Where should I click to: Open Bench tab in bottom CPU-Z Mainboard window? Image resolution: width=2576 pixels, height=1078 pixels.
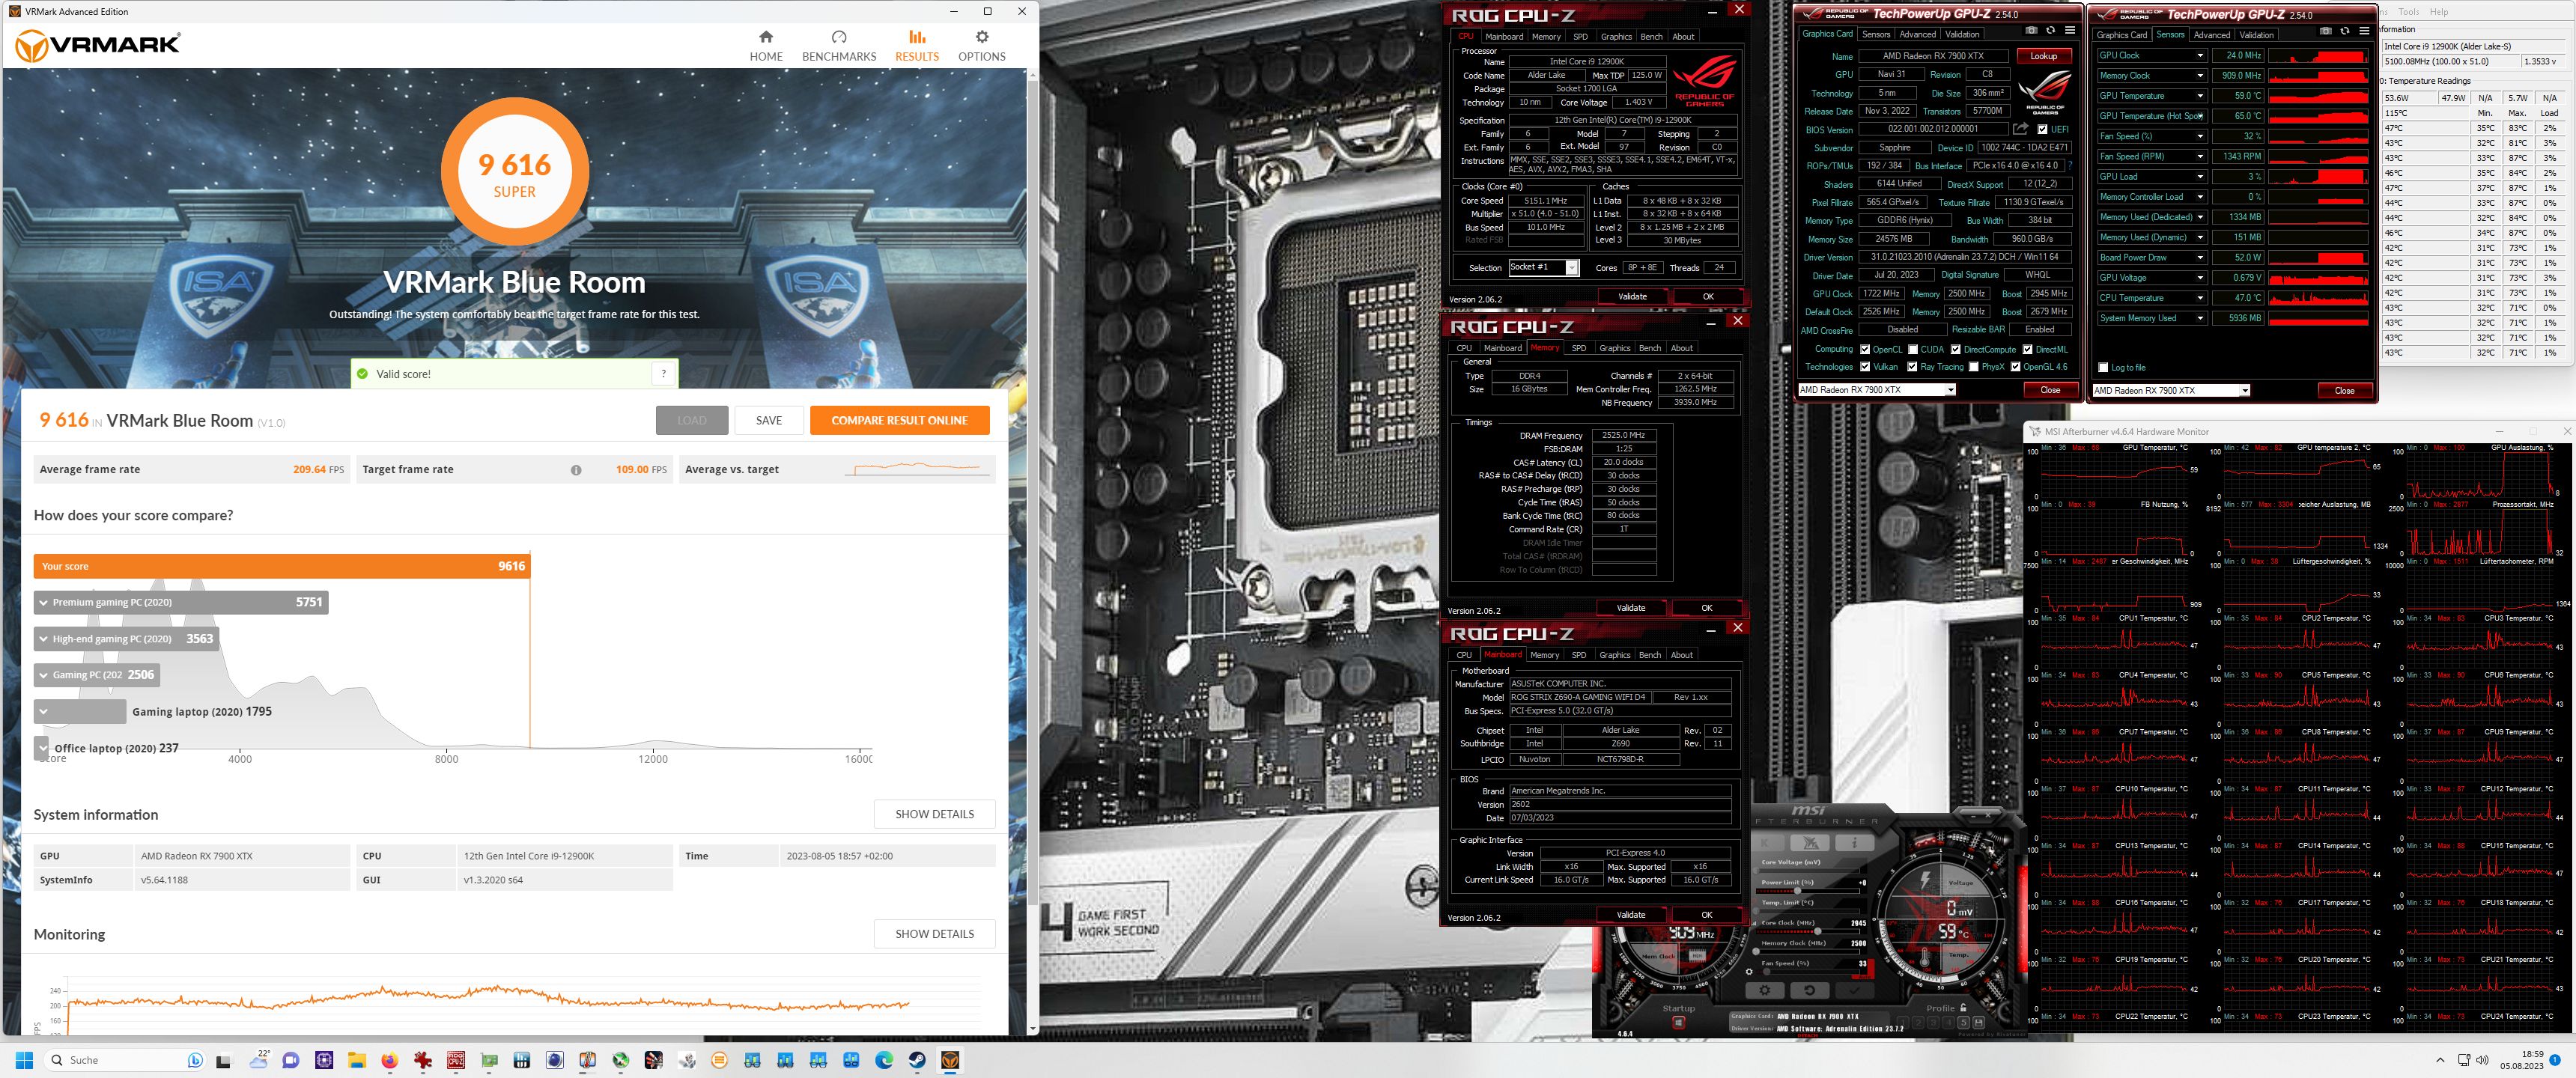coord(1650,655)
